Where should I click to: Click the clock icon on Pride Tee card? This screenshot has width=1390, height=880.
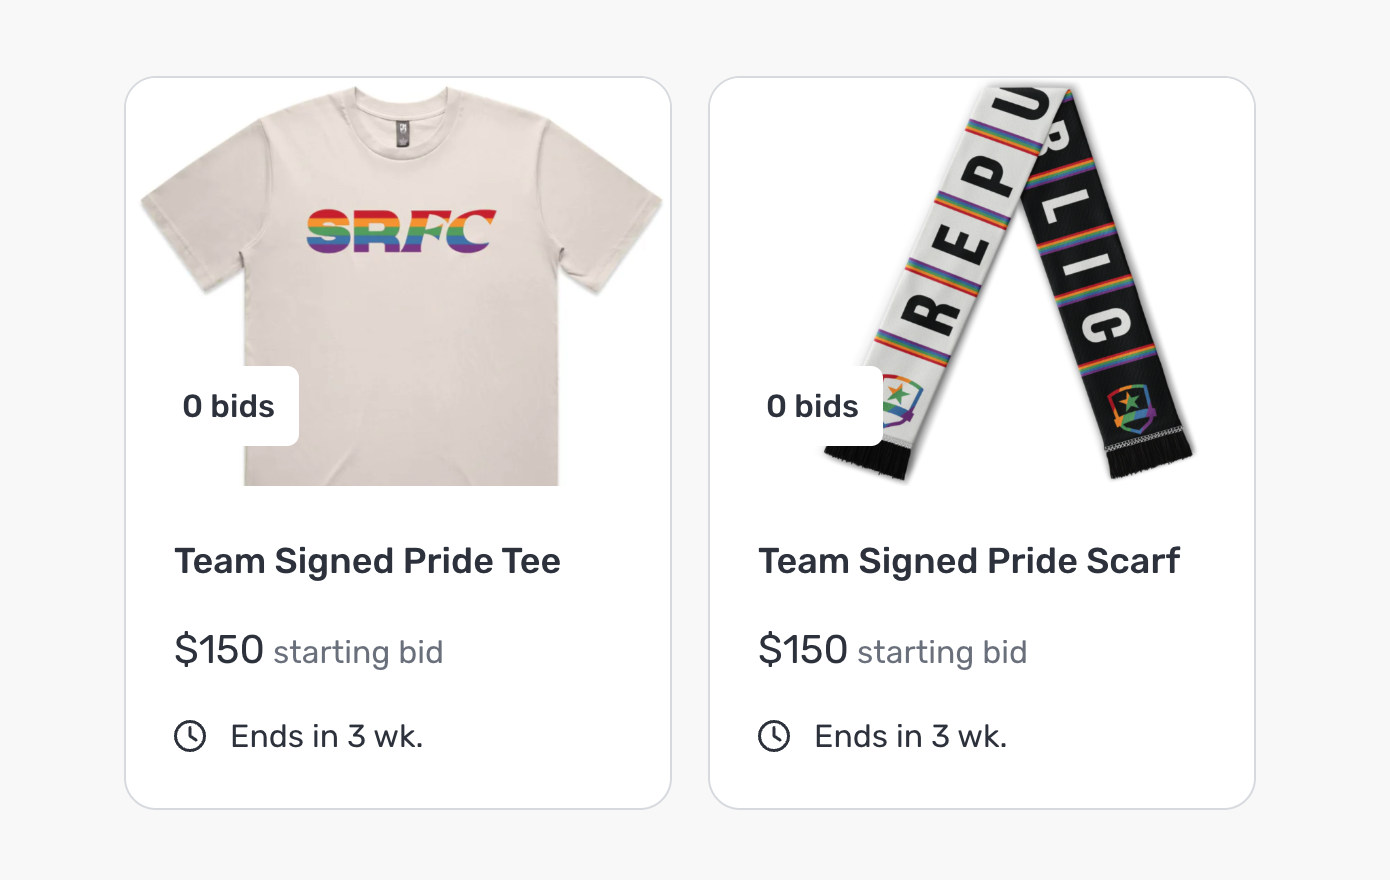click(190, 736)
